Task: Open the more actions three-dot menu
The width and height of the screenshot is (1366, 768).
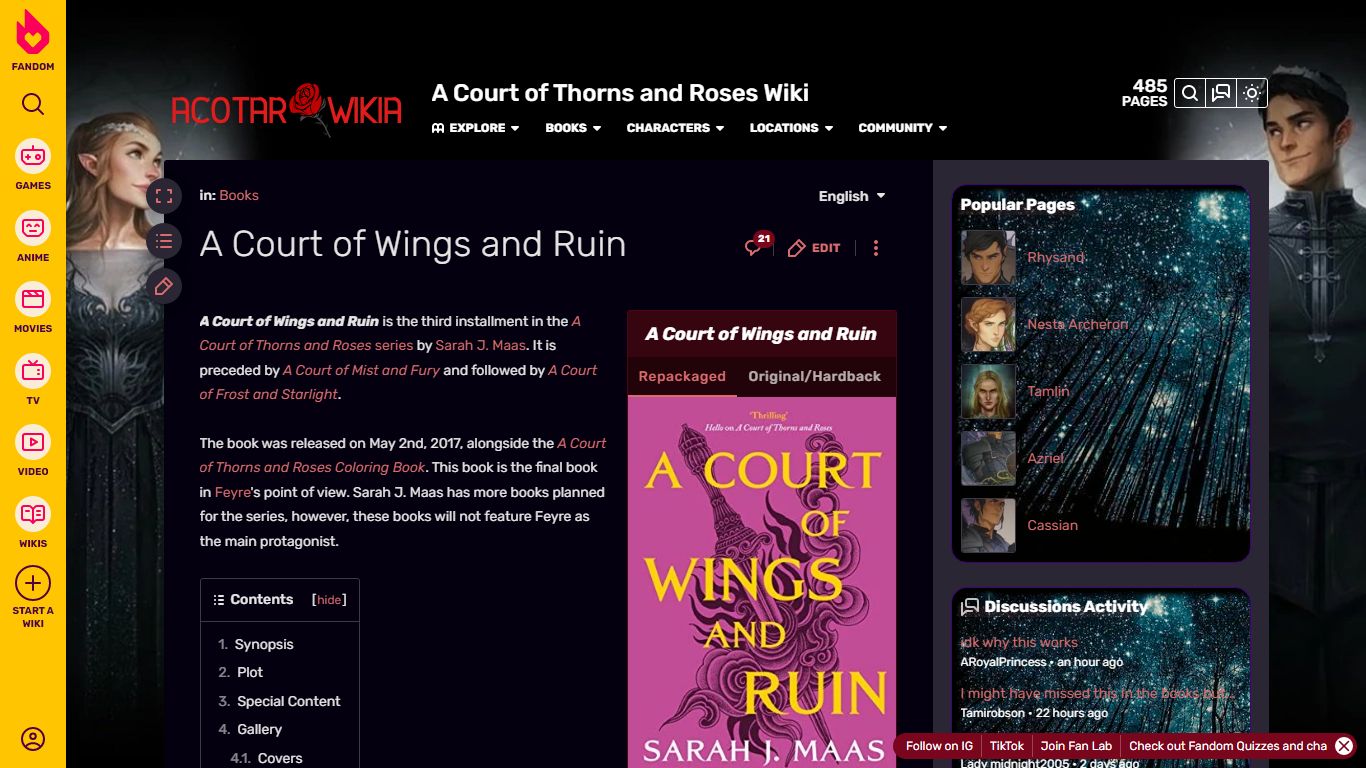Action: point(876,248)
